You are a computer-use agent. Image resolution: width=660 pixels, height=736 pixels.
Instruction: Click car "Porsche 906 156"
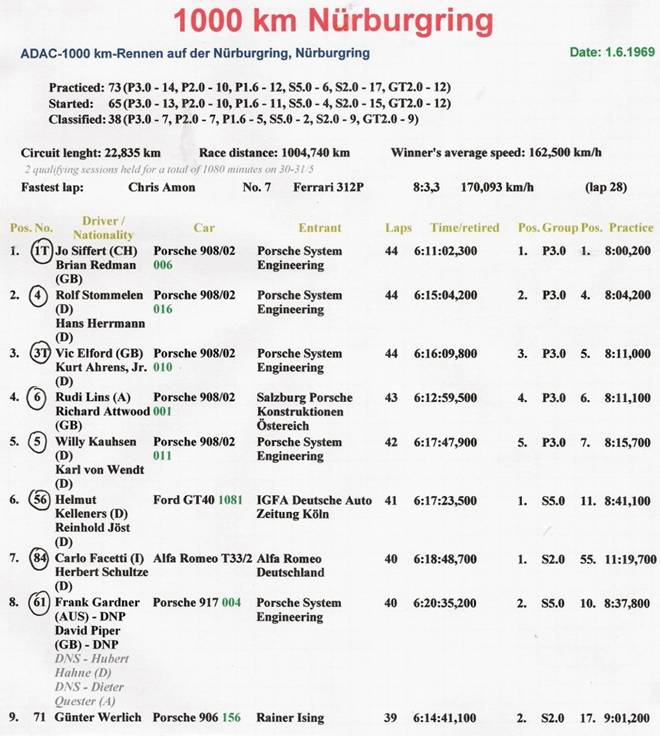coord(197,718)
